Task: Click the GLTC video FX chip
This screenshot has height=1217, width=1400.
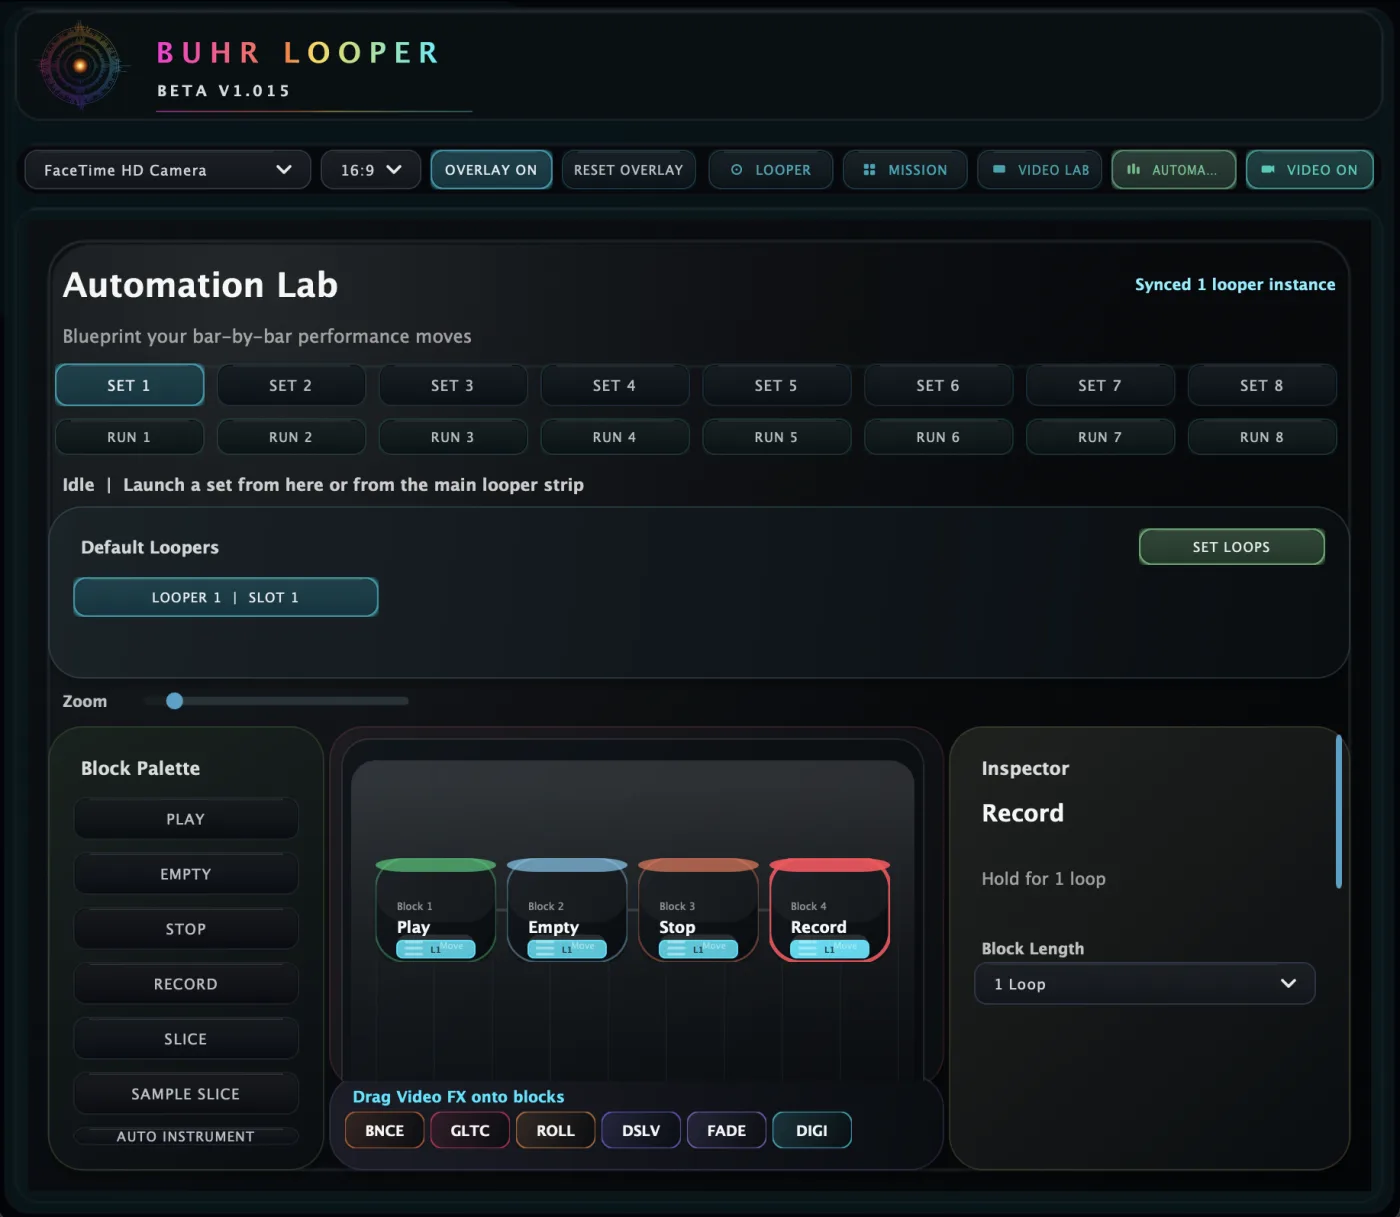Action: pyautogui.click(x=470, y=1130)
